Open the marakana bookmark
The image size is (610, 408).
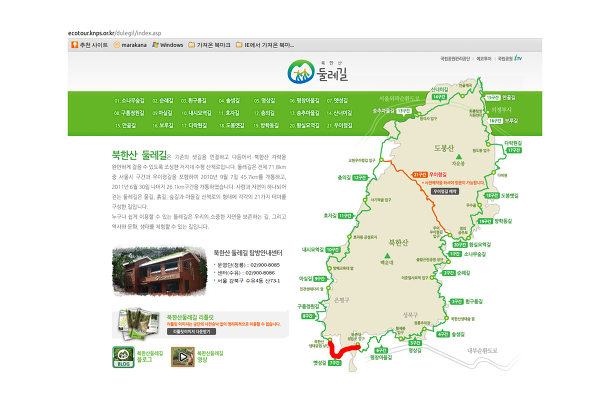coord(130,45)
